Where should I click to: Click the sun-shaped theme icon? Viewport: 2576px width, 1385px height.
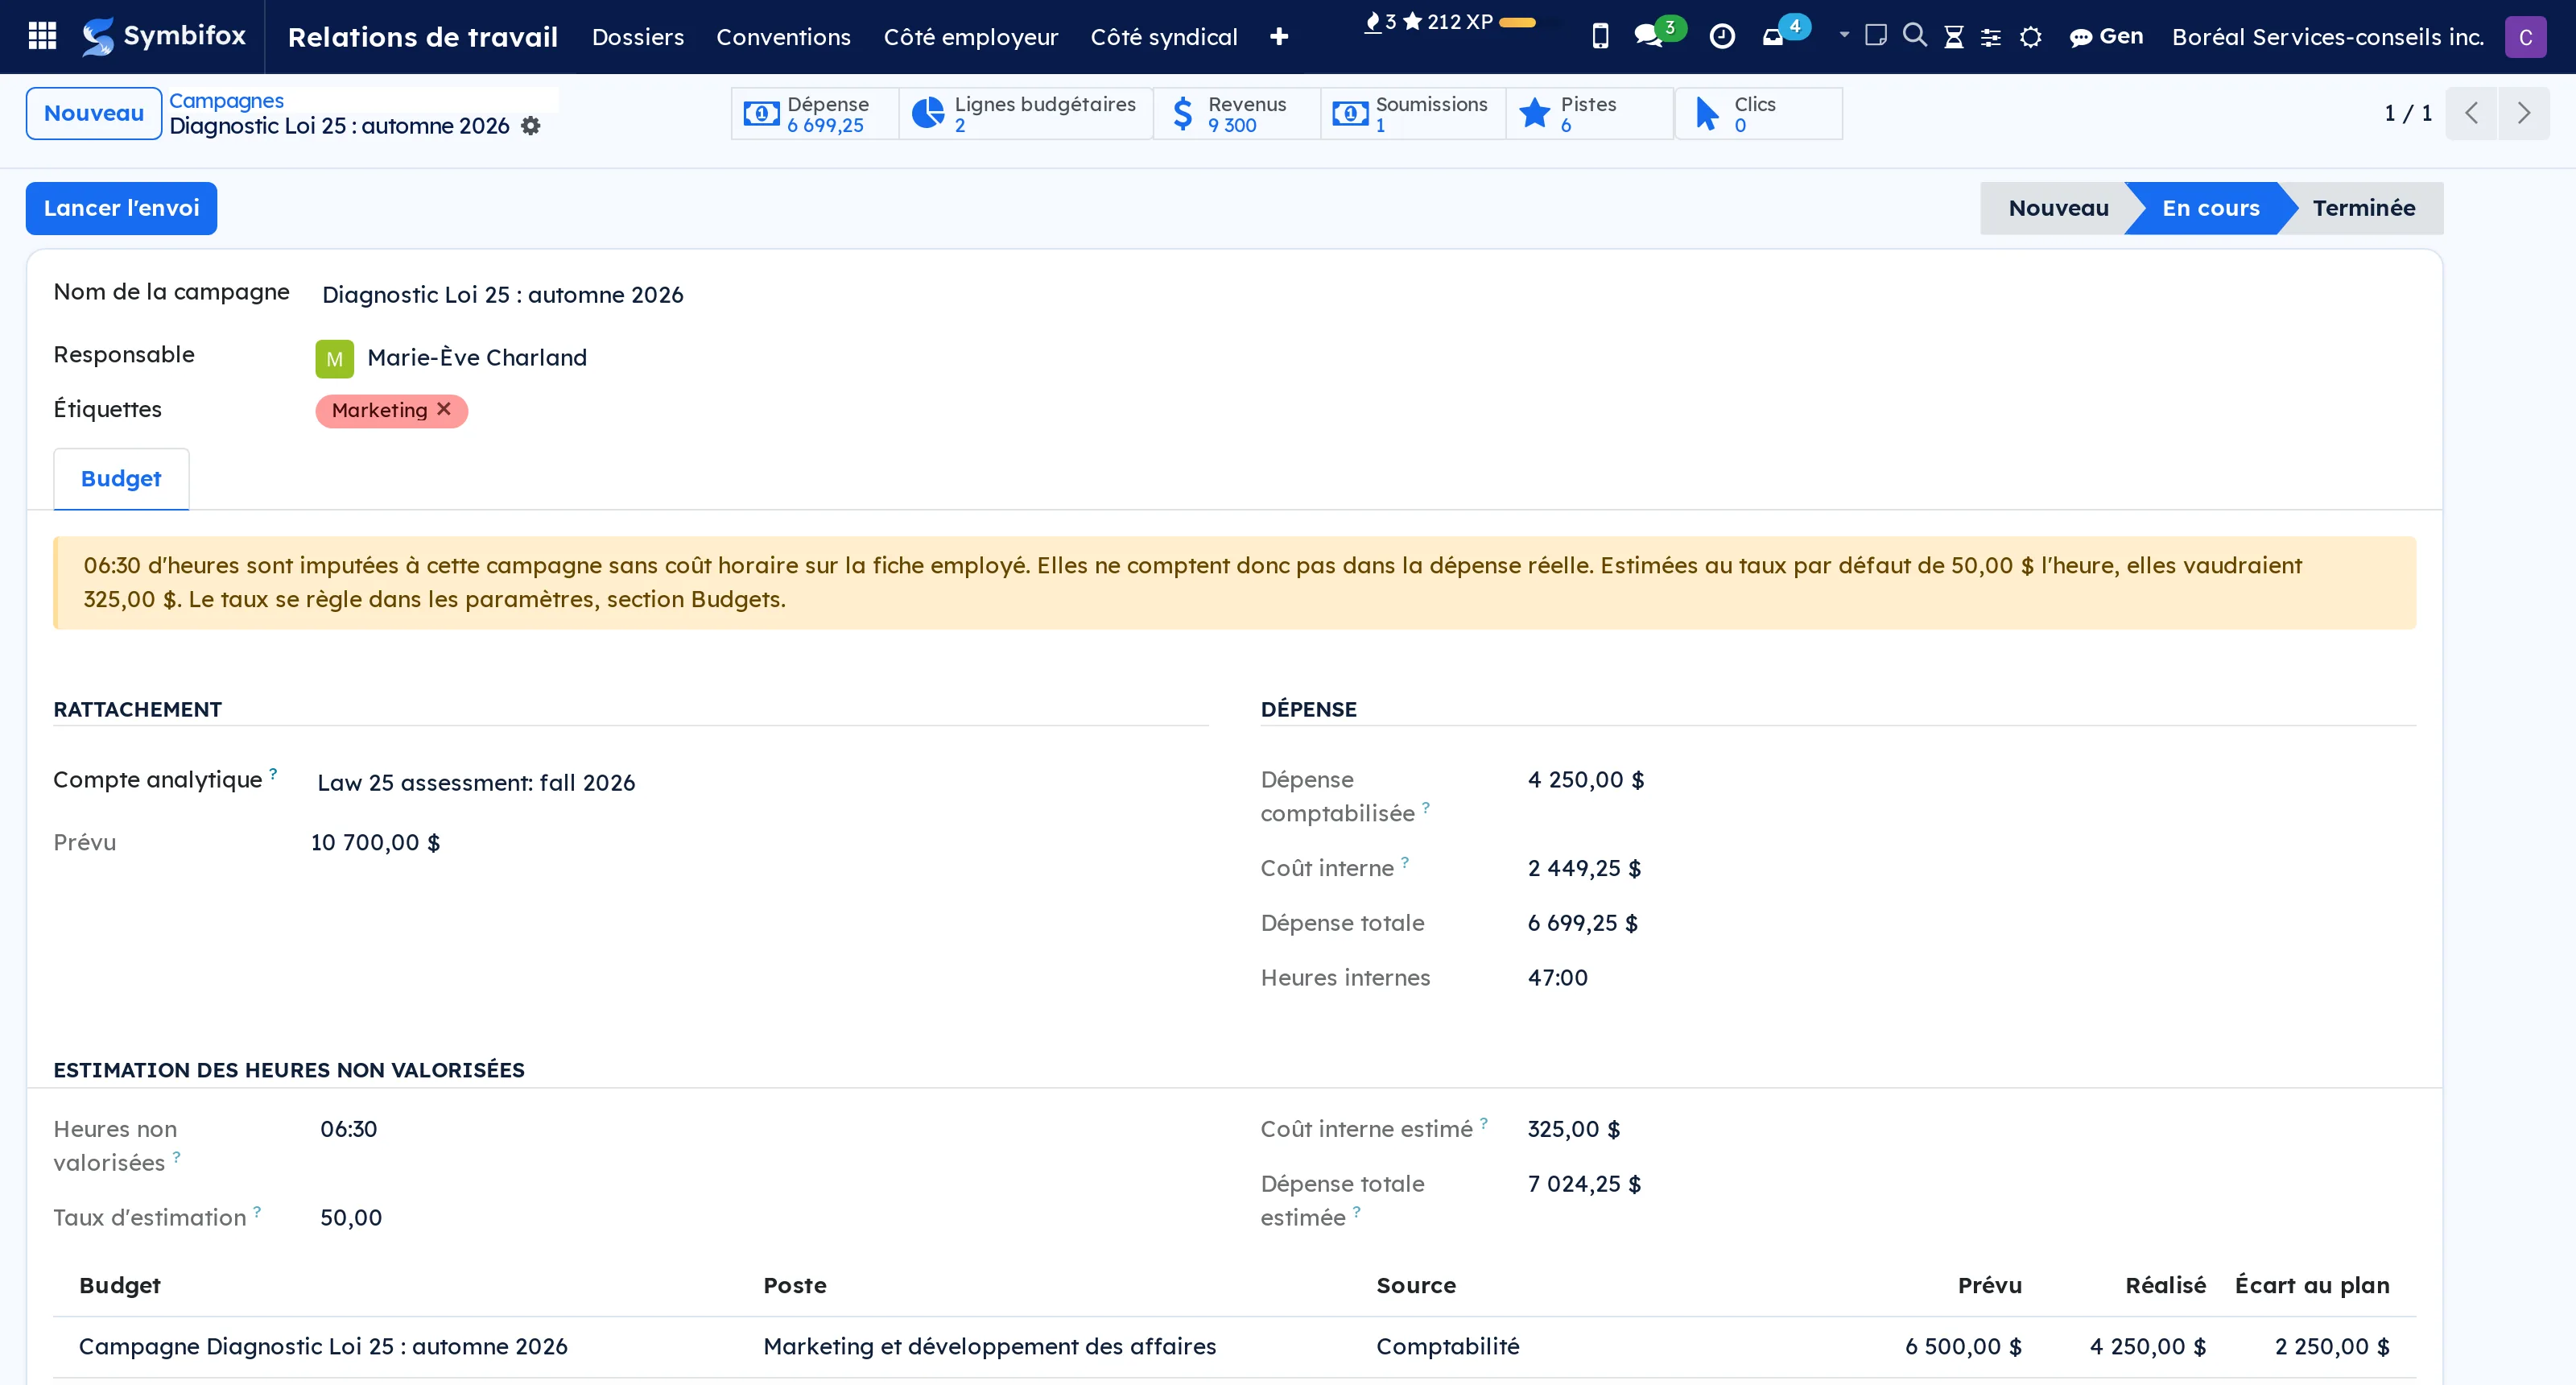click(x=2030, y=37)
